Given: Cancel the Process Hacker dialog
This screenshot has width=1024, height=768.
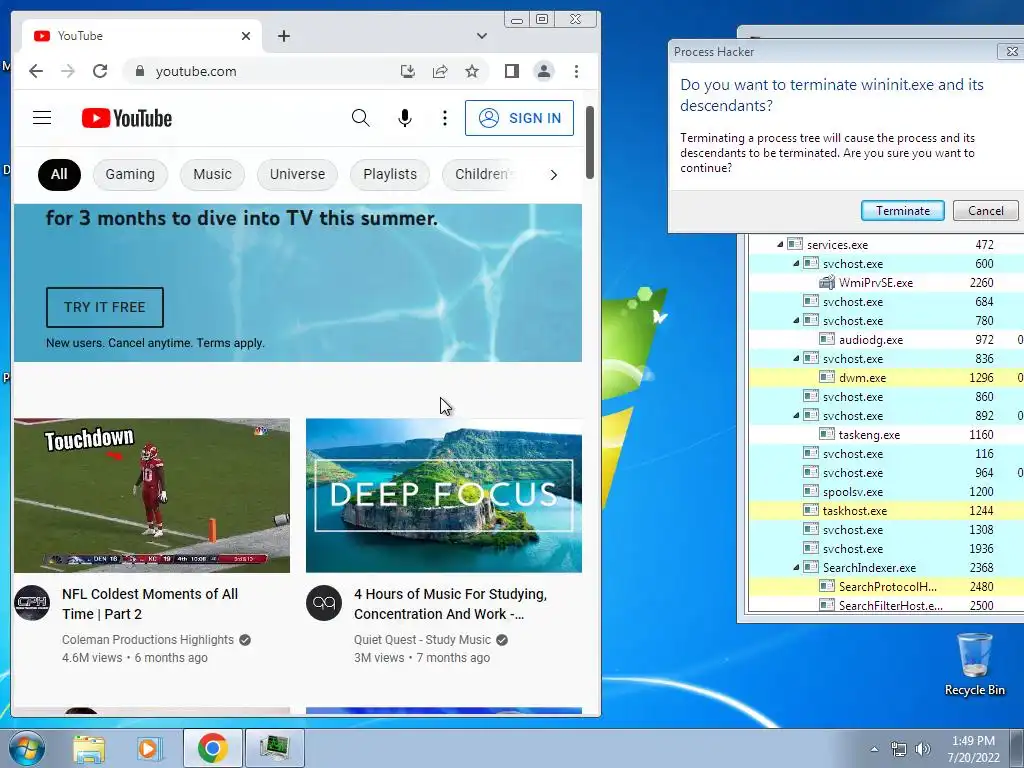Looking at the screenshot, I should point(985,210).
